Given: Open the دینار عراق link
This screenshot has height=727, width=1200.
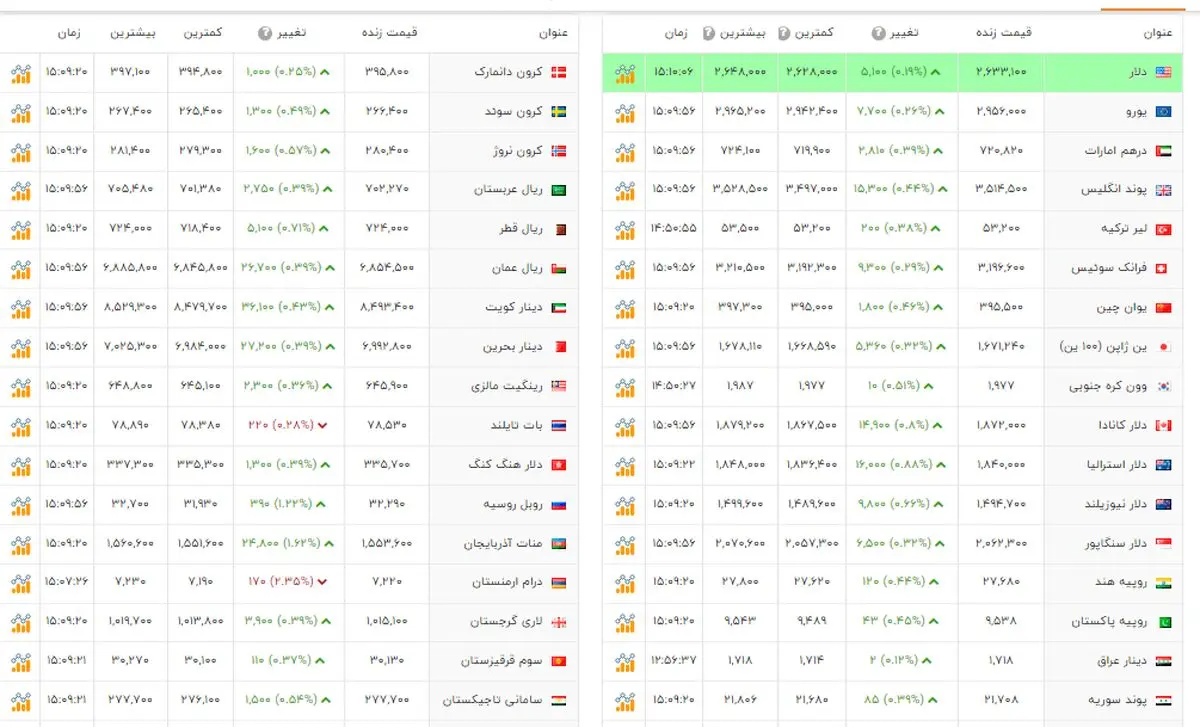Looking at the screenshot, I should (x=1123, y=660).
